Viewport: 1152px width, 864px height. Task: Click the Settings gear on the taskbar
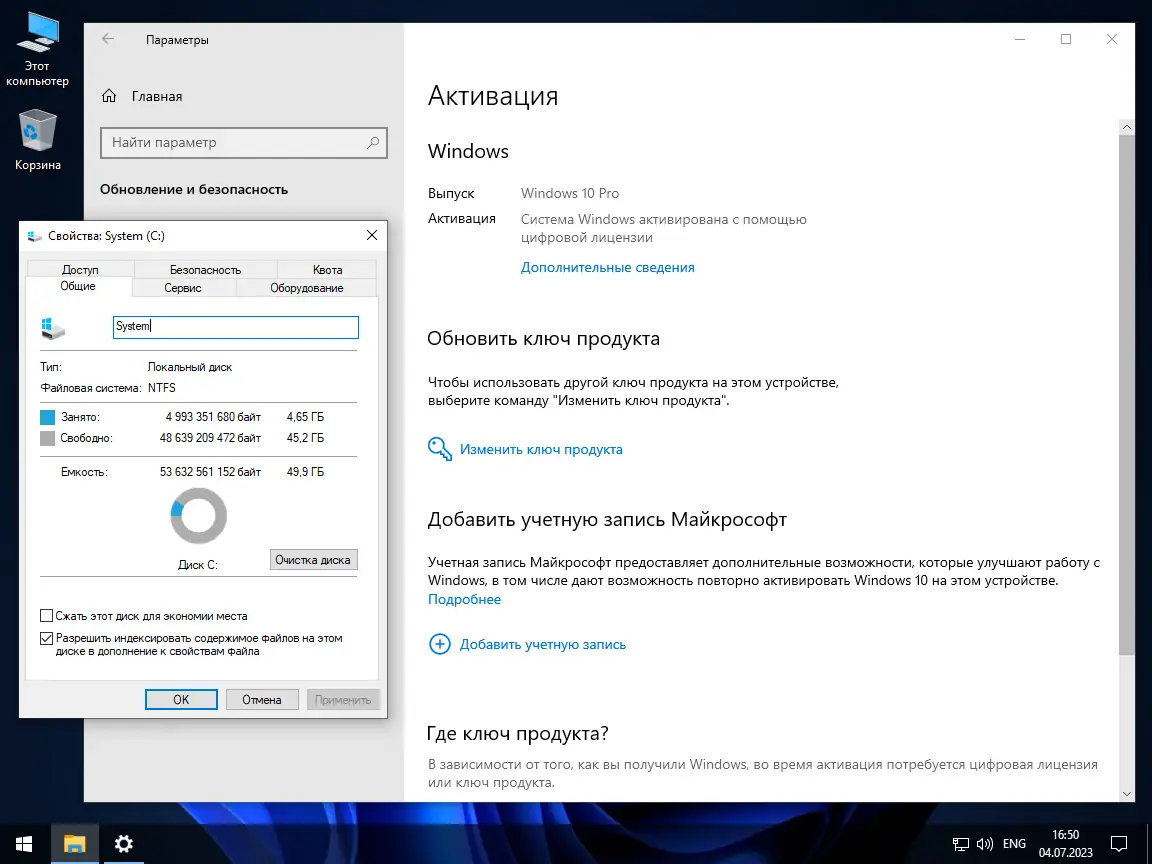(123, 843)
